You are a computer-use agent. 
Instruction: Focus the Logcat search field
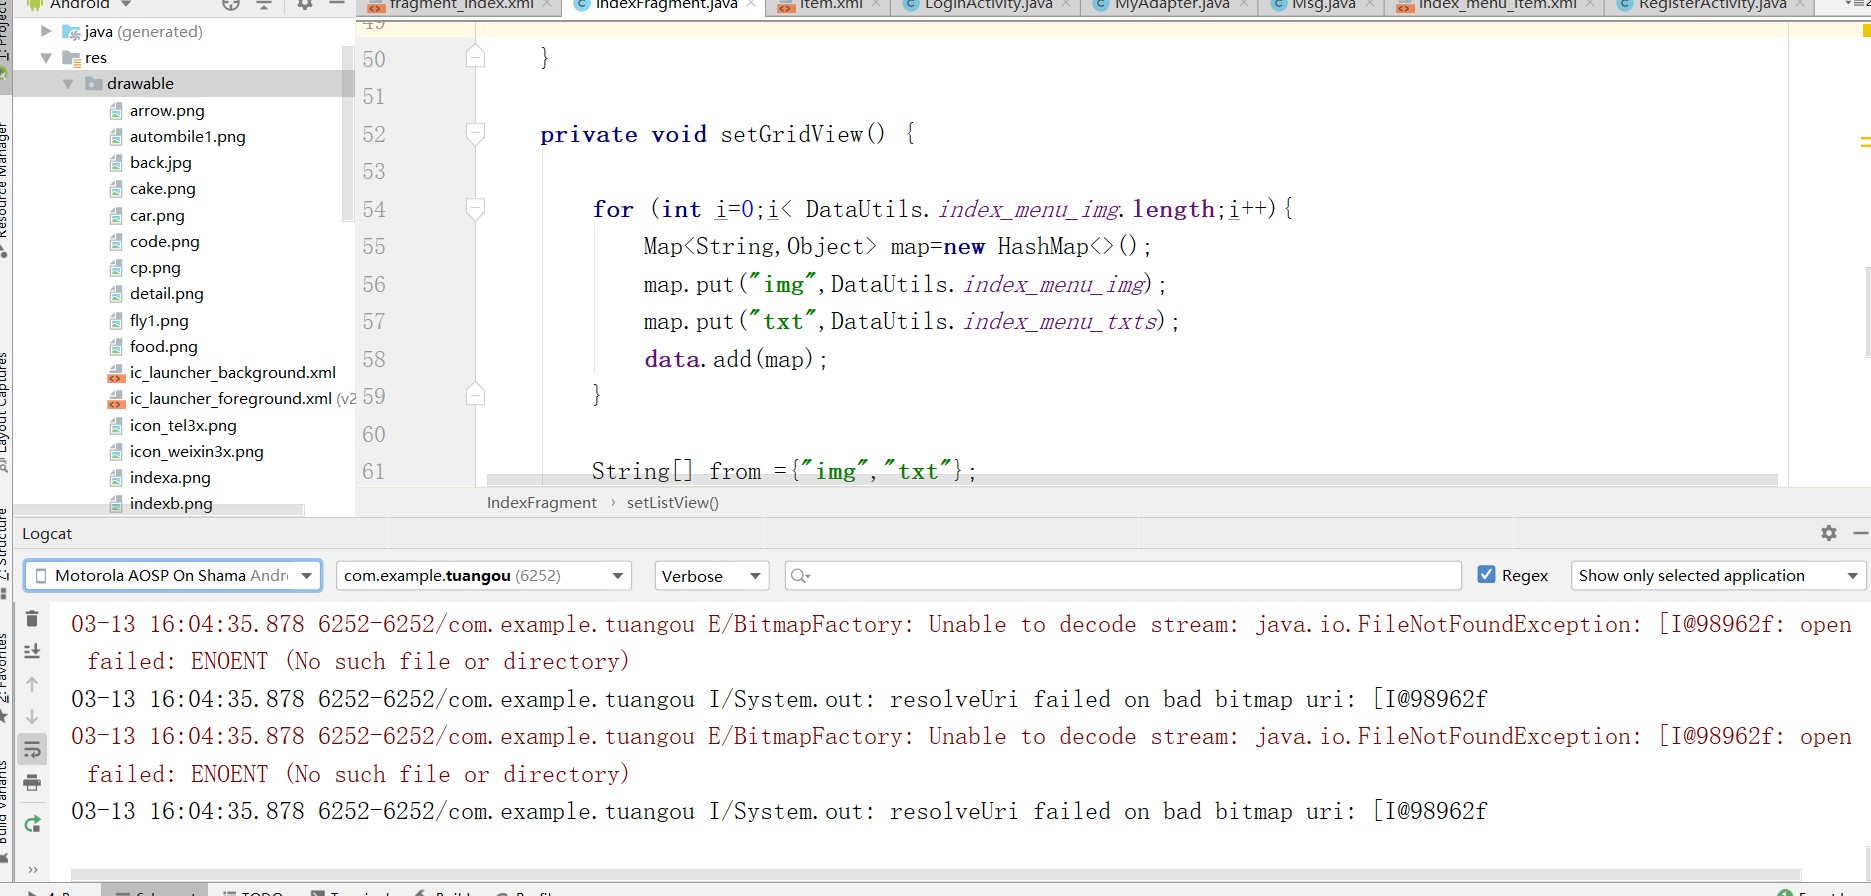coord(1123,575)
